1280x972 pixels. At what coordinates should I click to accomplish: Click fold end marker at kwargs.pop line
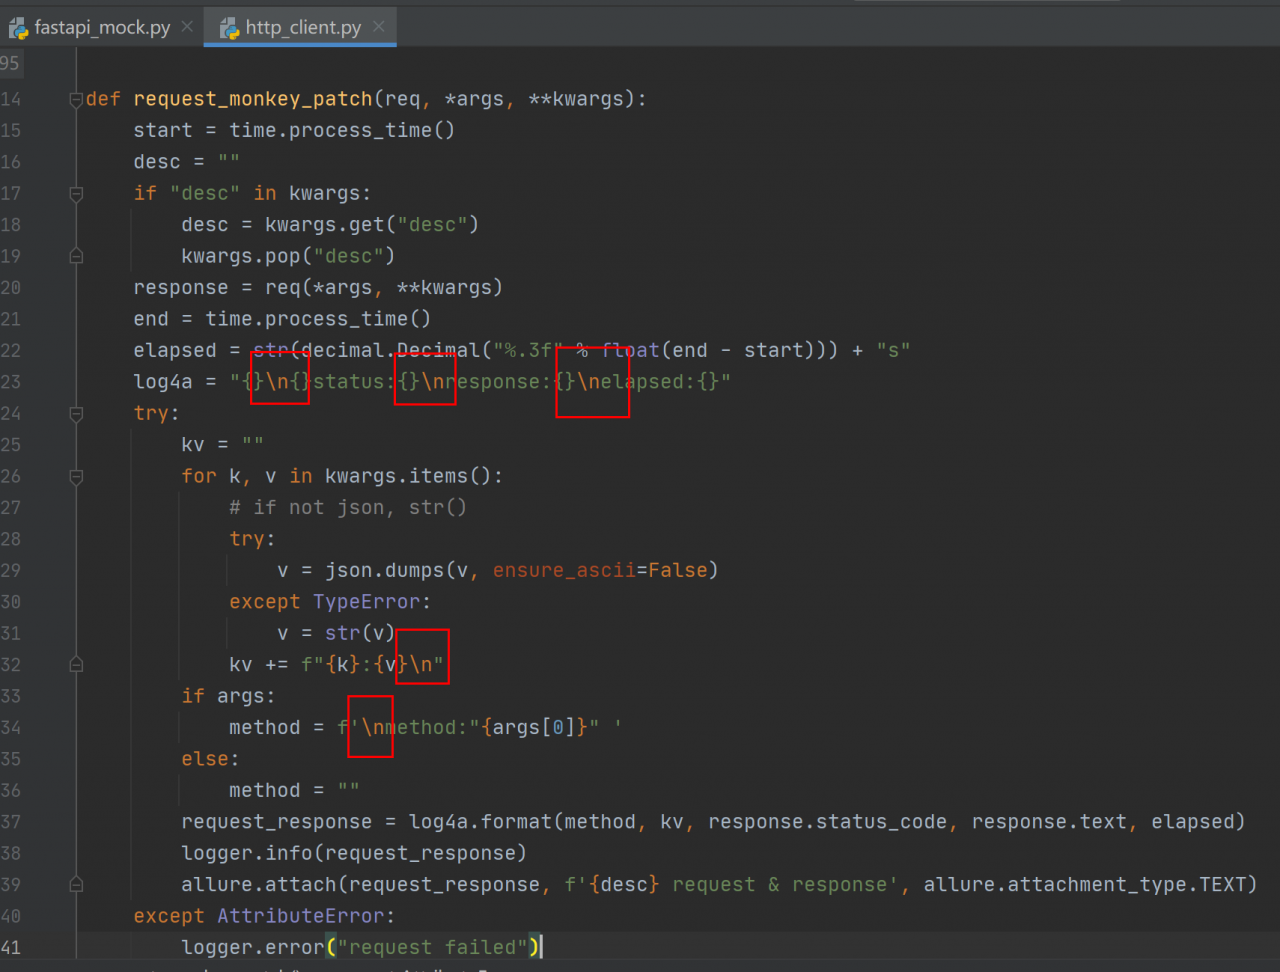(75, 256)
